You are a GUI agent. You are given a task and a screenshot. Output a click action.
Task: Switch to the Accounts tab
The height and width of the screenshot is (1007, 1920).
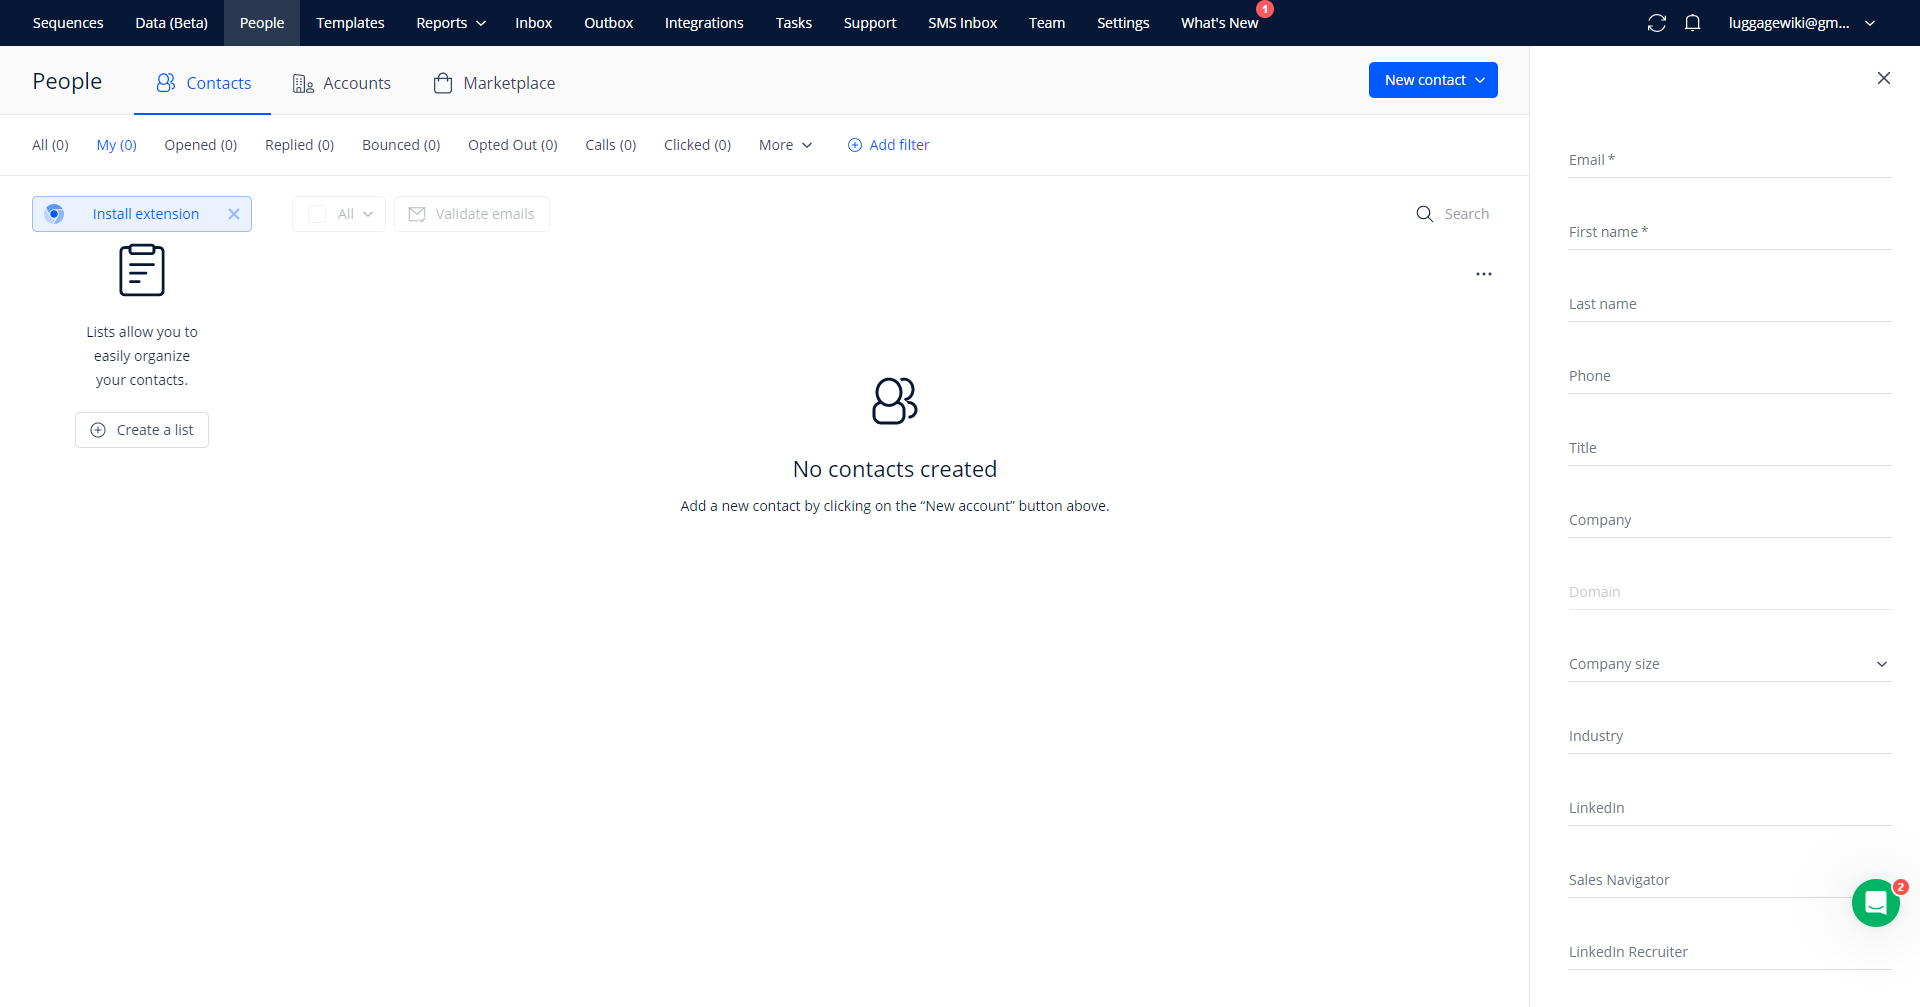[342, 83]
